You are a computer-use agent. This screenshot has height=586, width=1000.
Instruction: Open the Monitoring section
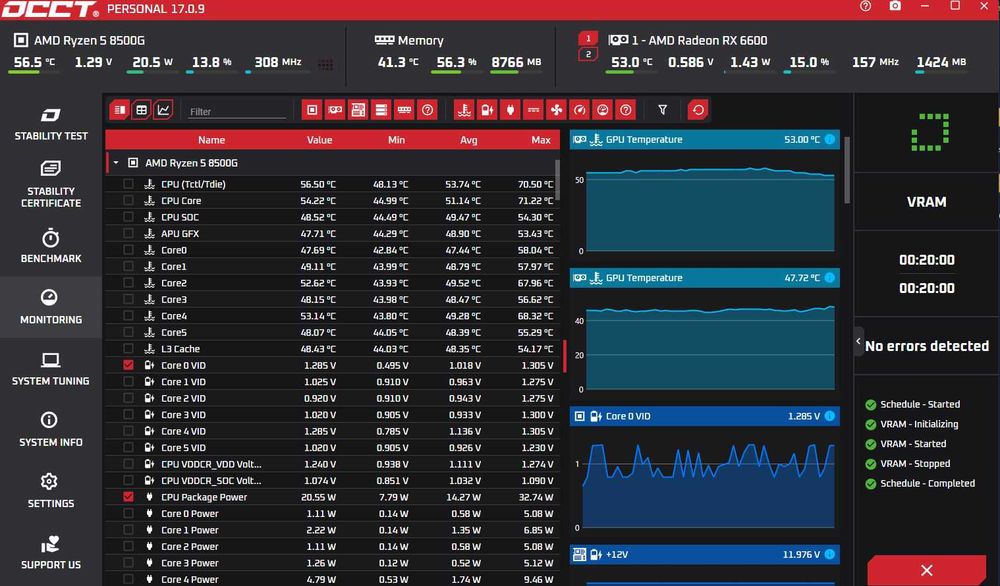51,307
